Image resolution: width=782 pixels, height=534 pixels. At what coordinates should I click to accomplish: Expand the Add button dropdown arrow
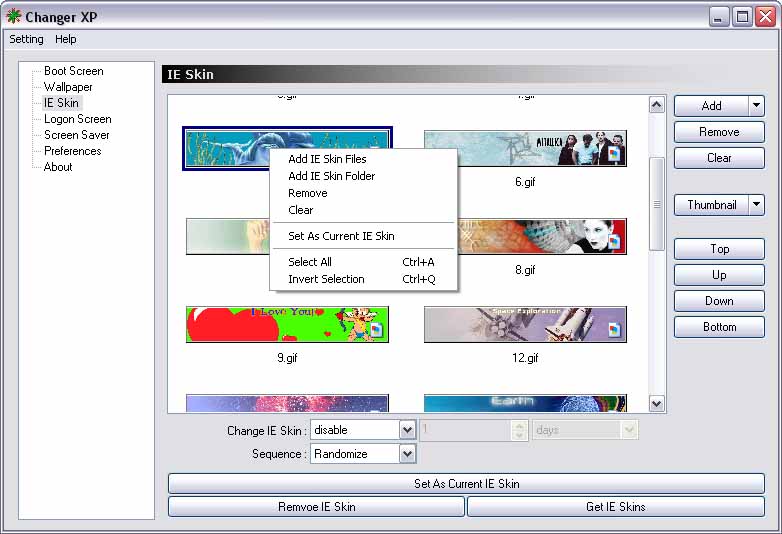[756, 105]
